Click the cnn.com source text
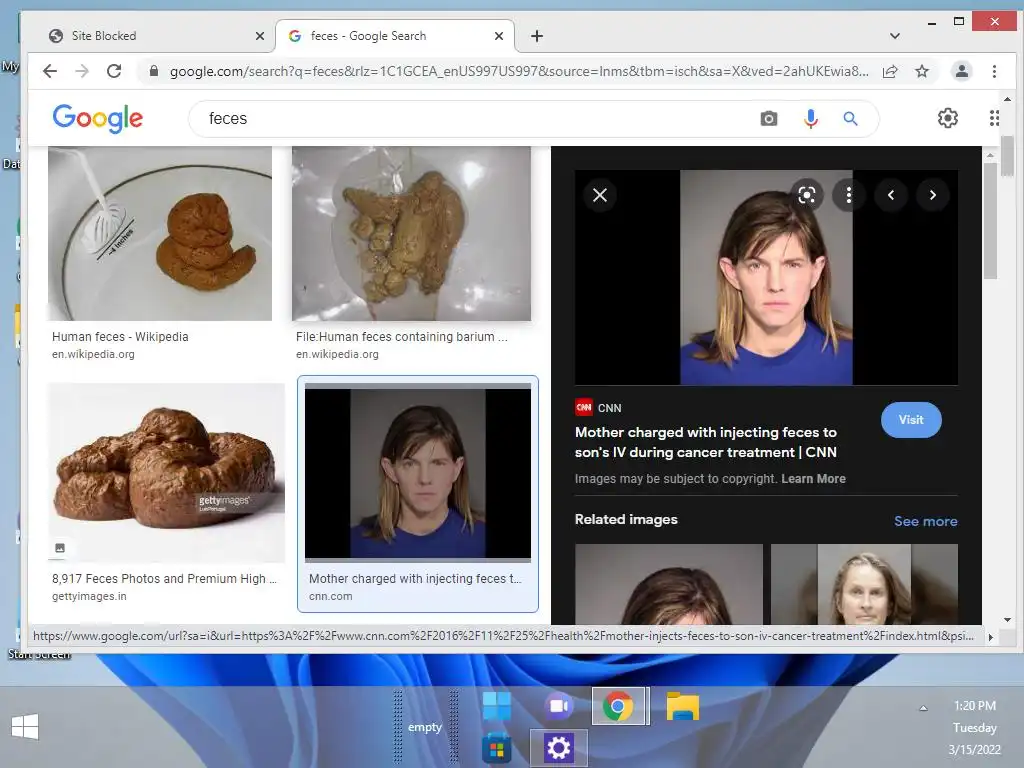This screenshot has height=768, width=1024. [x=330, y=596]
